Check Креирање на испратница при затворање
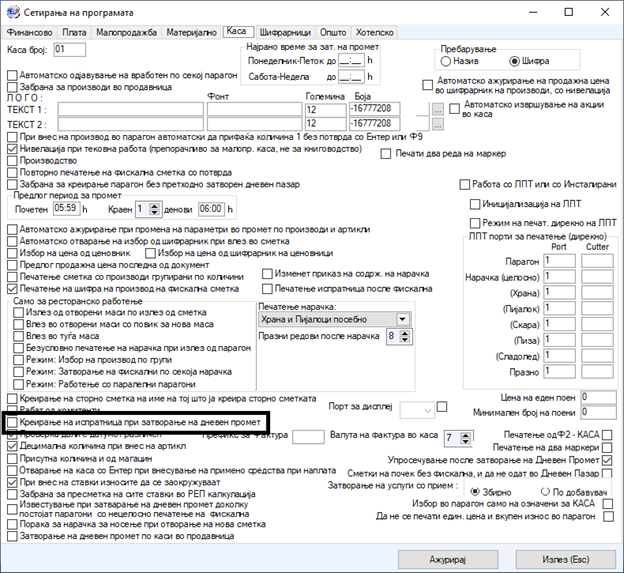The height and width of the screenshot is (573, 624). pos(12,422)
